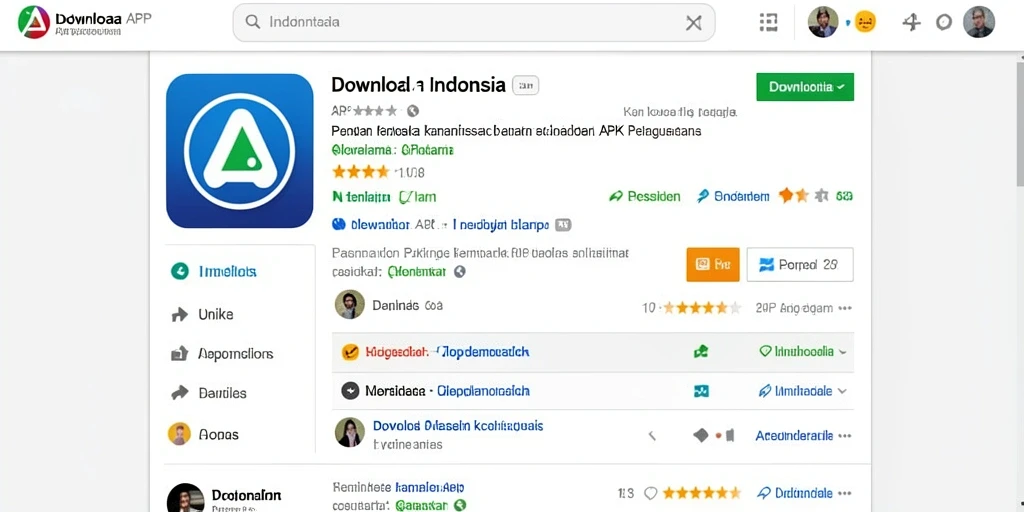Click the five-star rating in bottom row
1024x512 pixels.
tap(702, 493)
